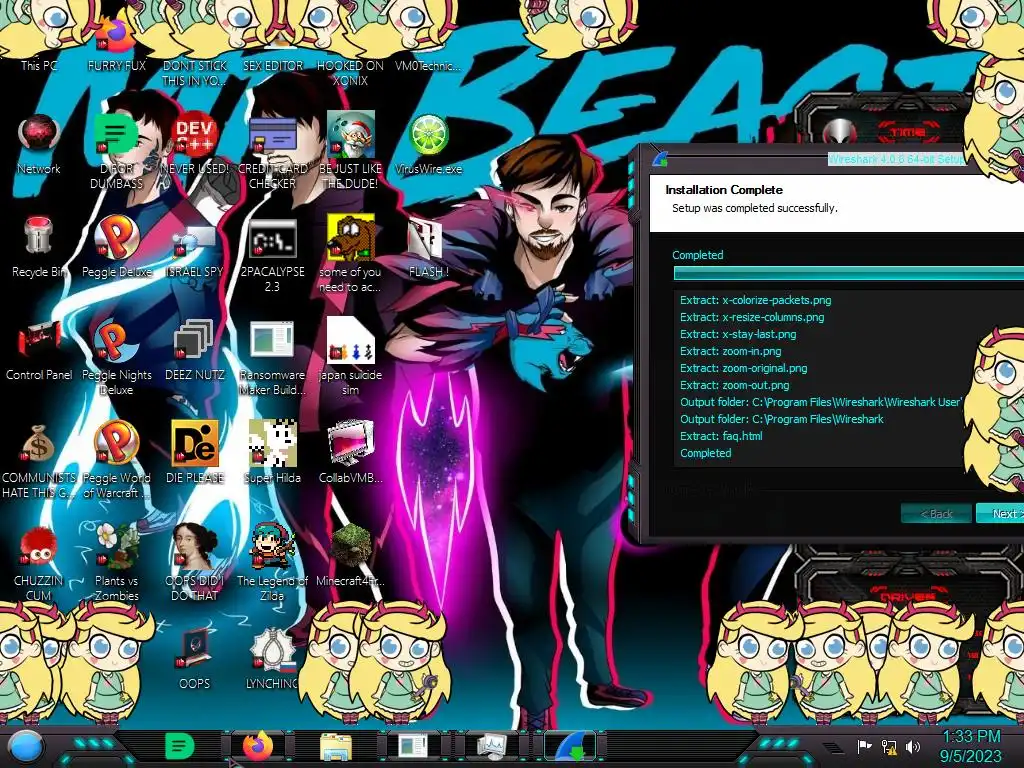Screen dimensions: 1024x768
Task: Click the Installation Complete heading
Action: coord(724,190)
